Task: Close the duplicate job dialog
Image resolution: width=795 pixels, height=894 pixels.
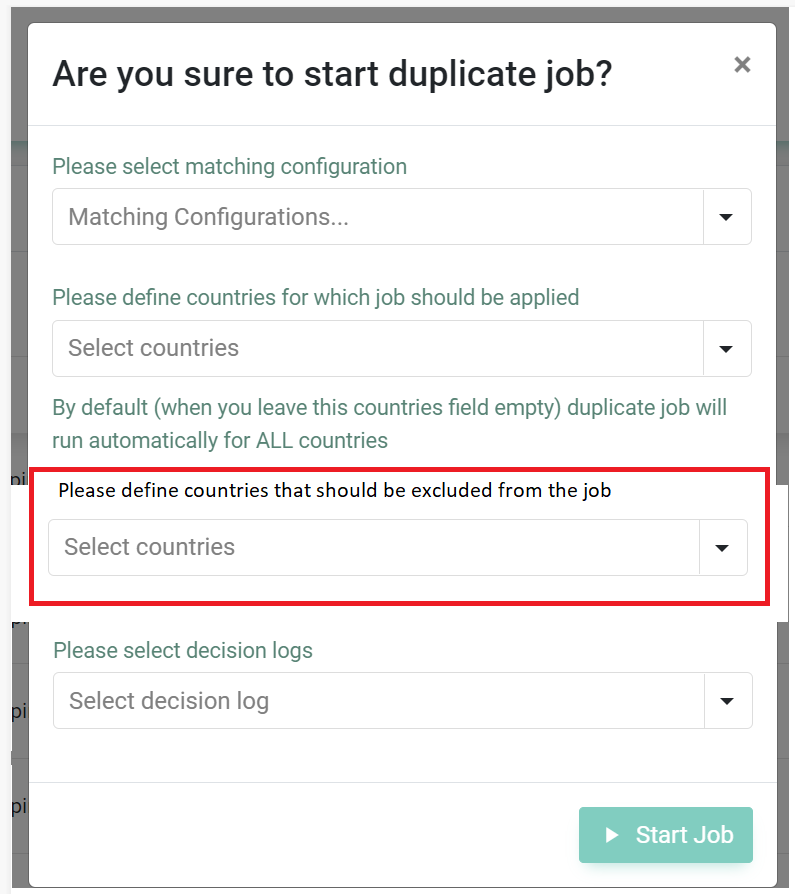Action: click(742, 65)
